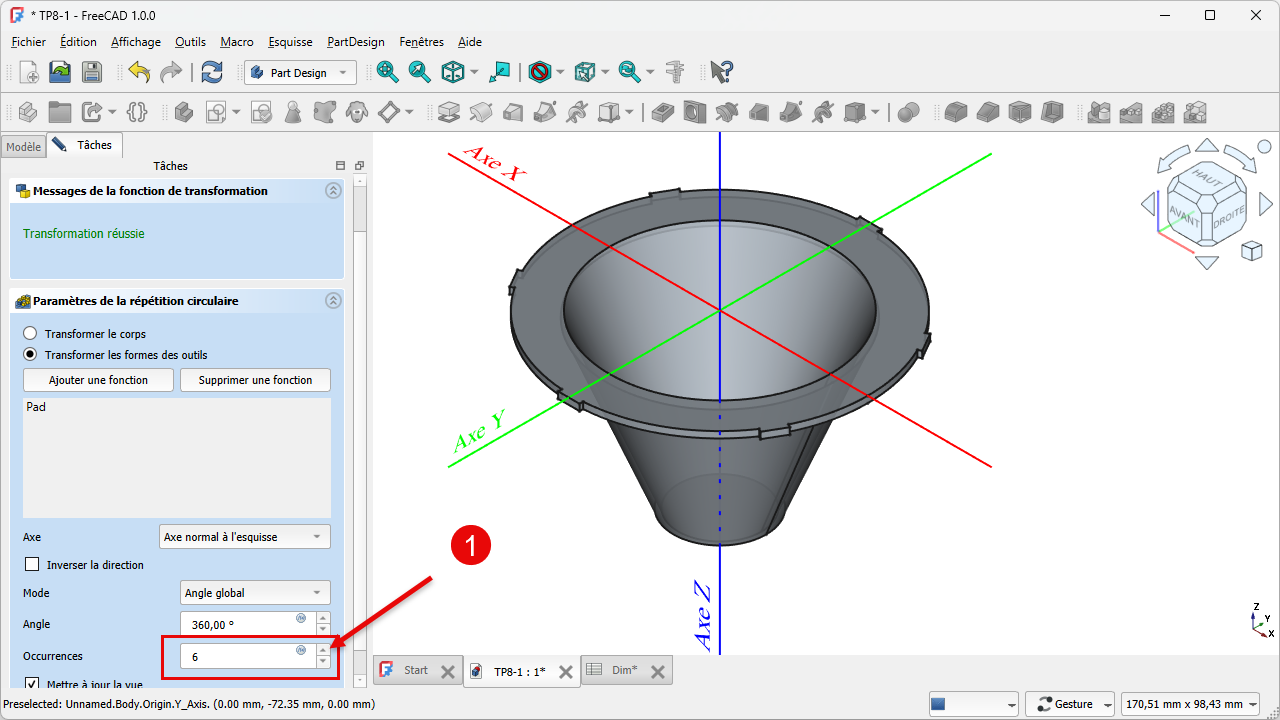Image resolution: width=1280 pixels, height=720 pixels.
Task: Click Ajouter une fonction button
Action: pos(98,380)
